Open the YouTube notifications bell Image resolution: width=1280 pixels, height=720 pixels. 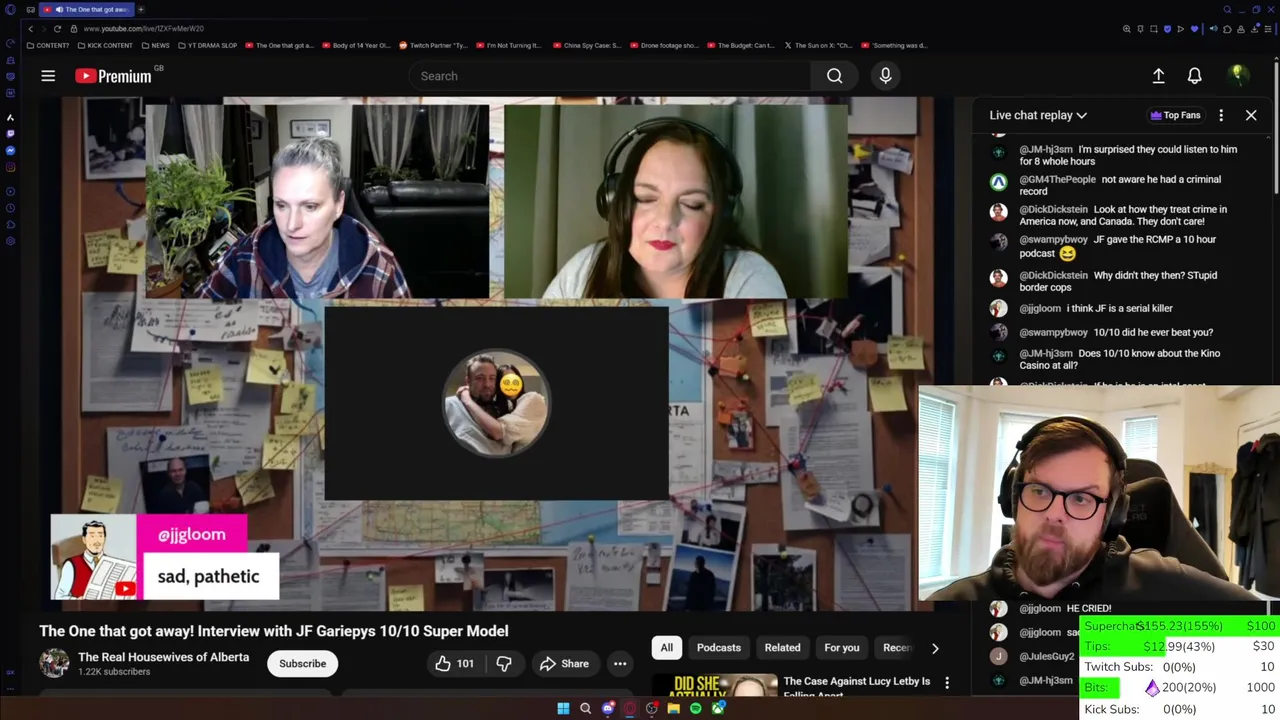(x=1194, y=76)
